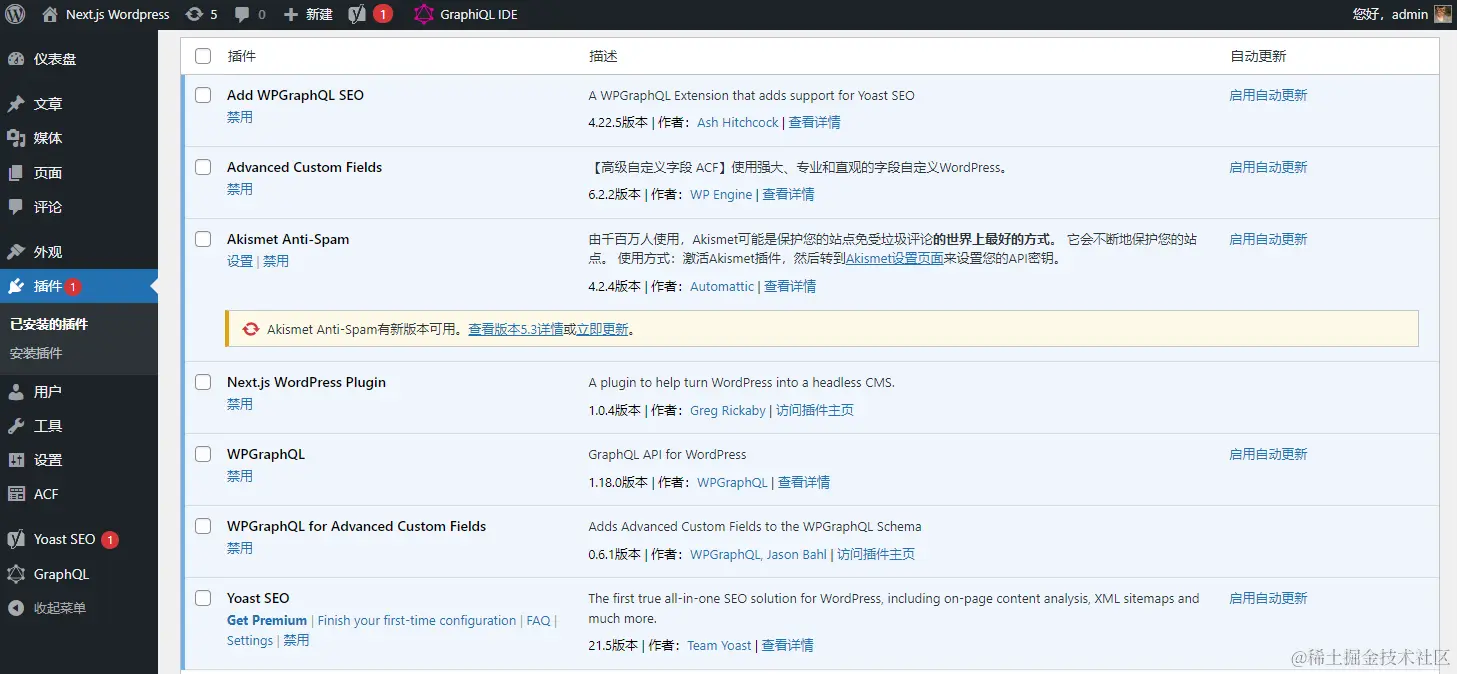Open WP Engine author link for Advanced Custom Fields
This screenshot has width=1457, height=674.
pyautogui.click(x=721, y=194)
